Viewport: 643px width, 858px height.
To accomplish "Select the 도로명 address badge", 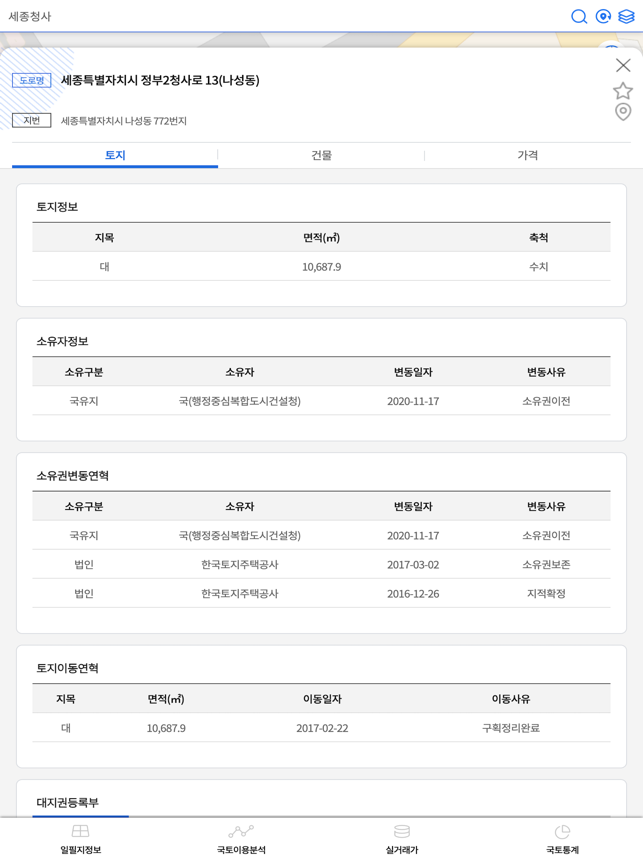I will tap(32, 80).
